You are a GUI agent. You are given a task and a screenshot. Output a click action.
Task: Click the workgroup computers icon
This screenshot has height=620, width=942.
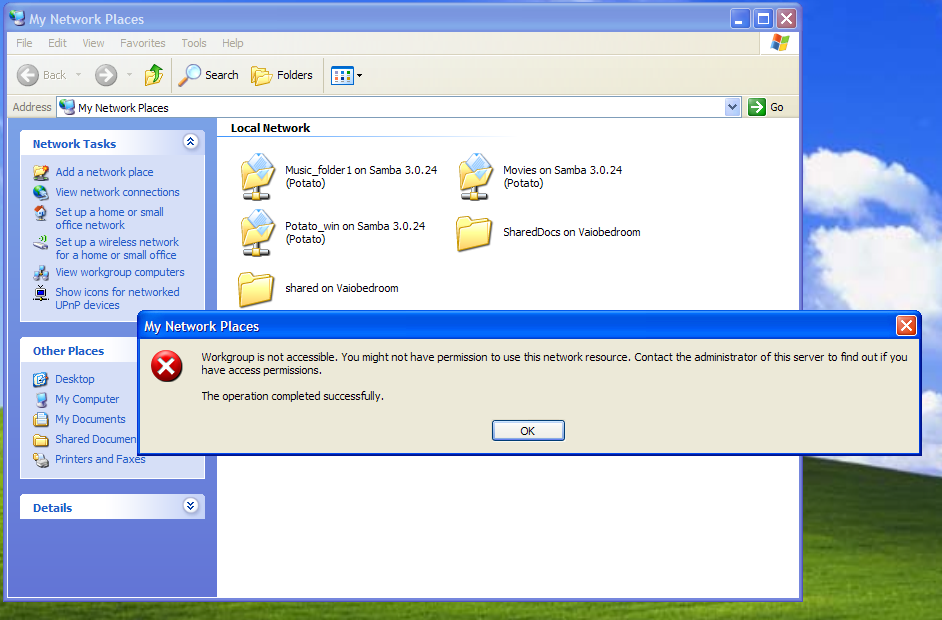(41, 273)
